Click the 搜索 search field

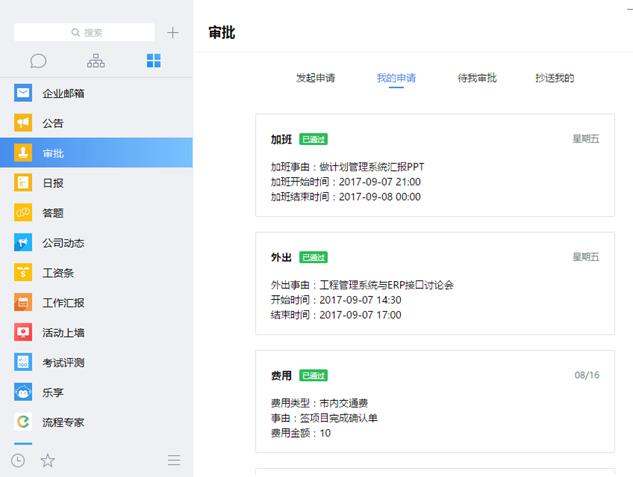pos(84,32)
